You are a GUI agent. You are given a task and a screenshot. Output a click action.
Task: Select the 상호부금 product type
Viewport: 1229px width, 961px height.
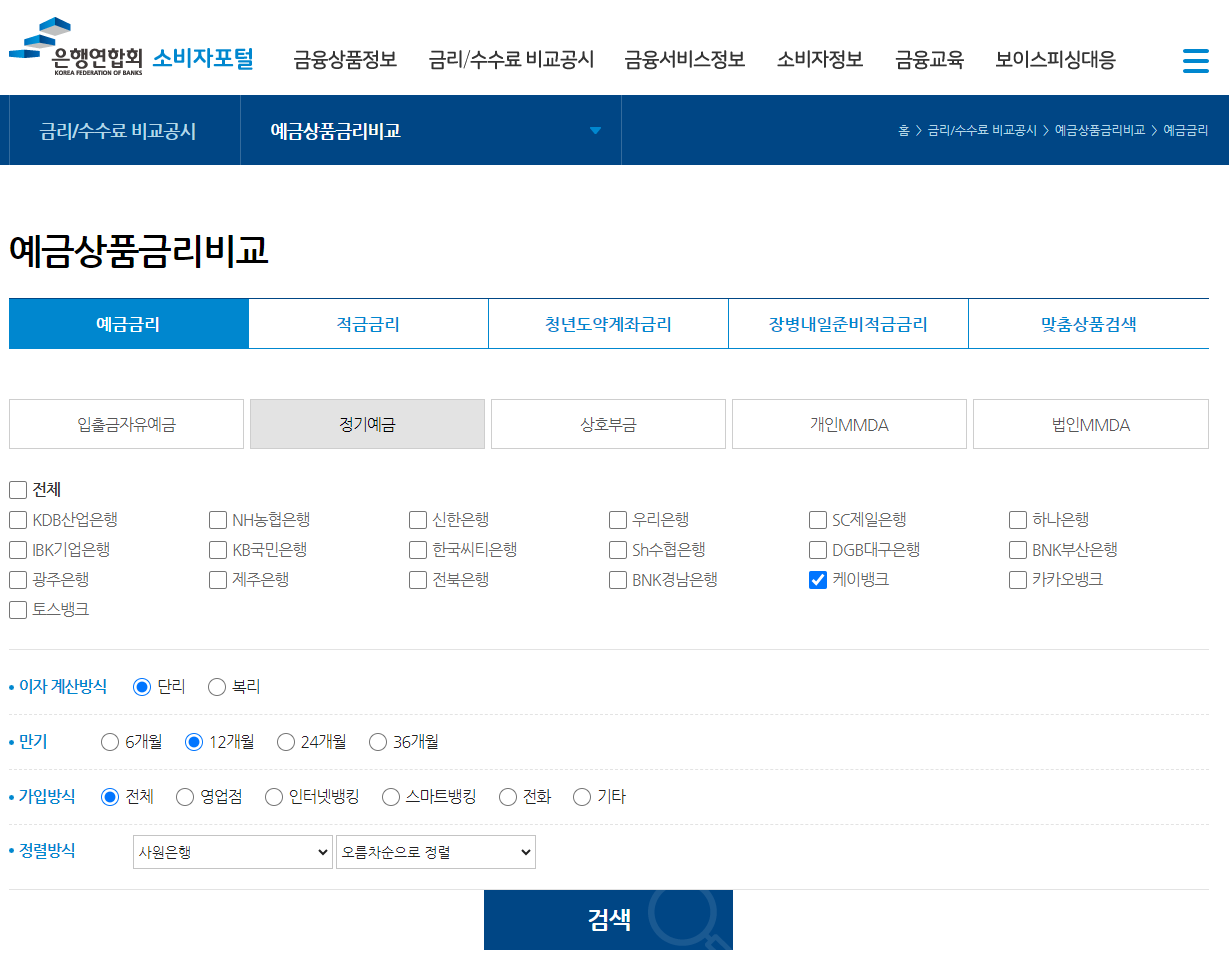pos(608,424)
